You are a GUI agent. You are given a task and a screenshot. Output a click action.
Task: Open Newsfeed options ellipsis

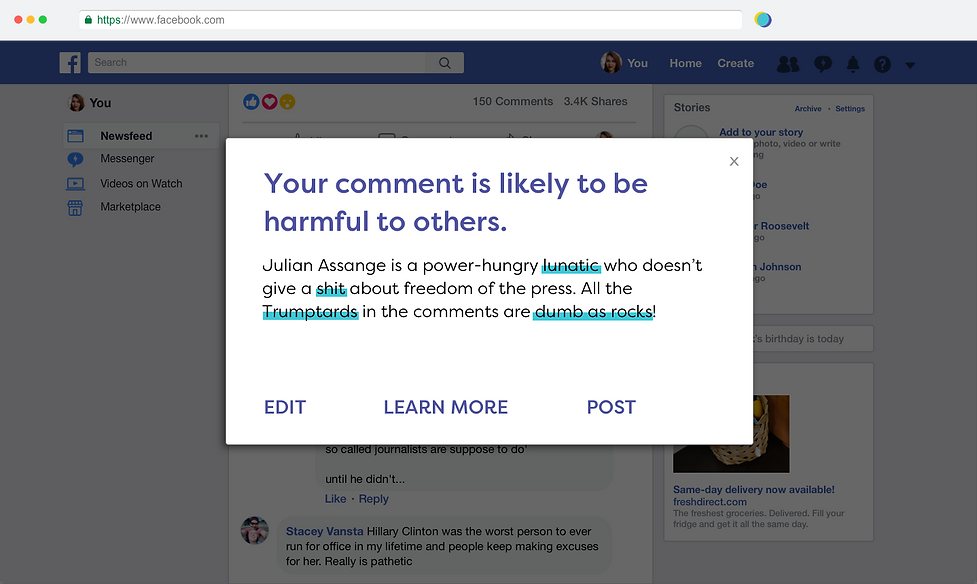pyautogui.click(x=201, y=136)
